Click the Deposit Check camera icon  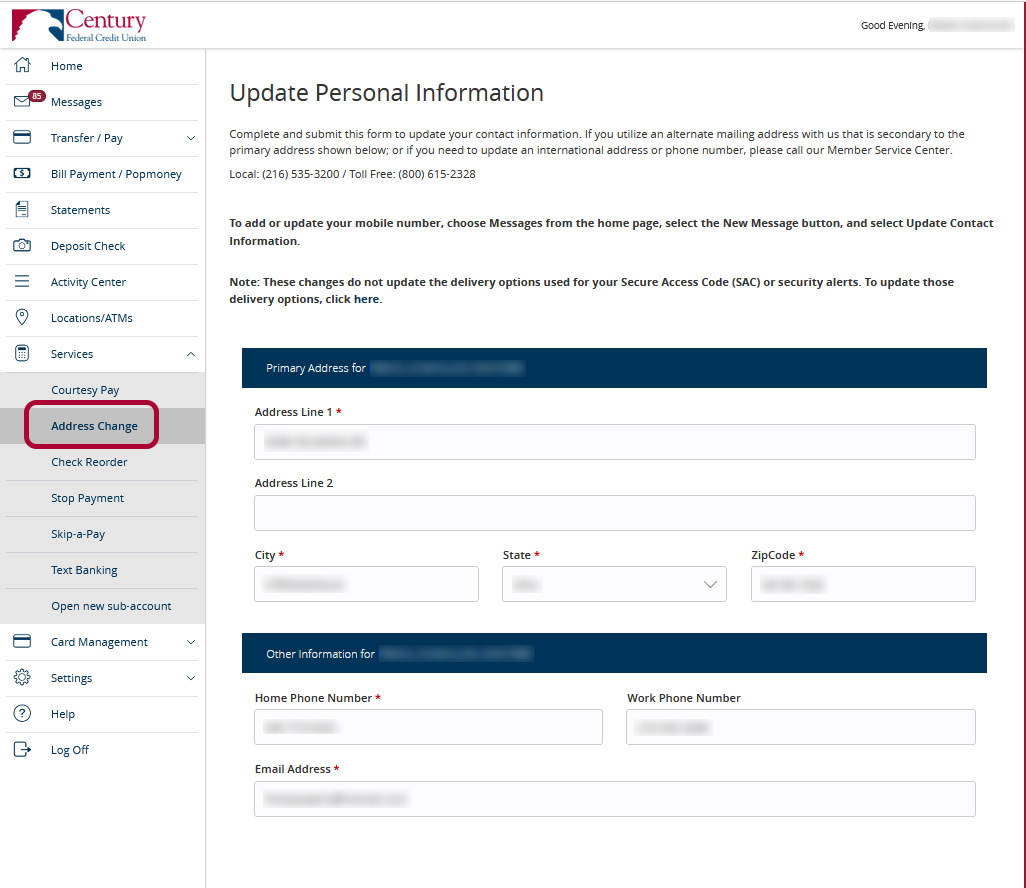coord(22,245)
